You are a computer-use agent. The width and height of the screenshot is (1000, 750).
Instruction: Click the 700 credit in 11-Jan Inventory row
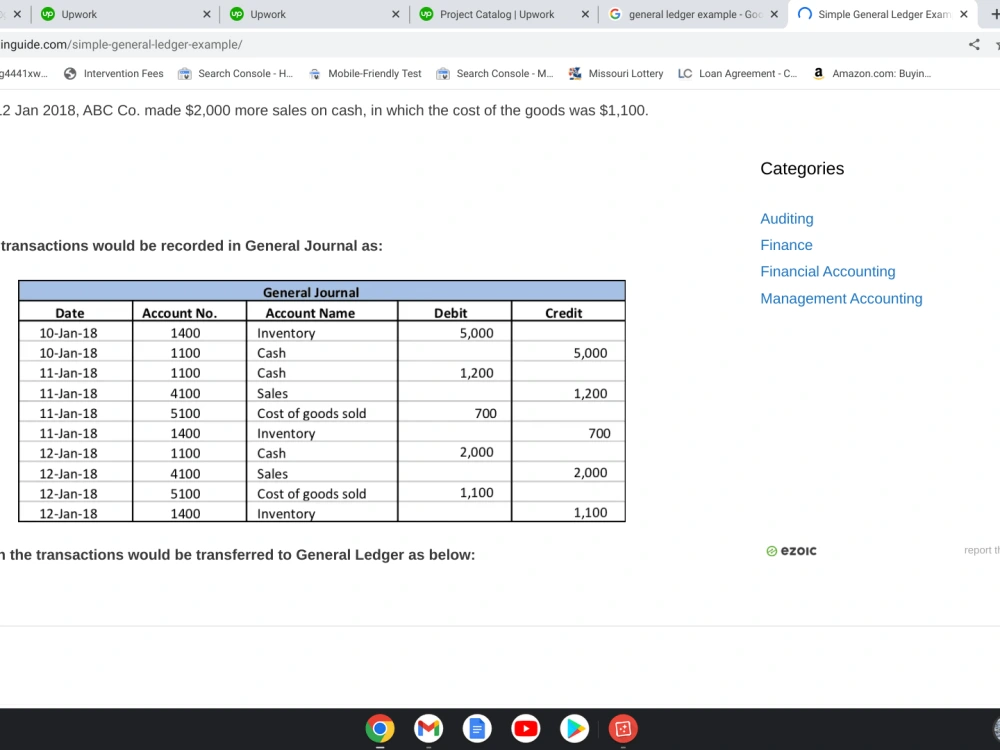click(x=599, y=433)
